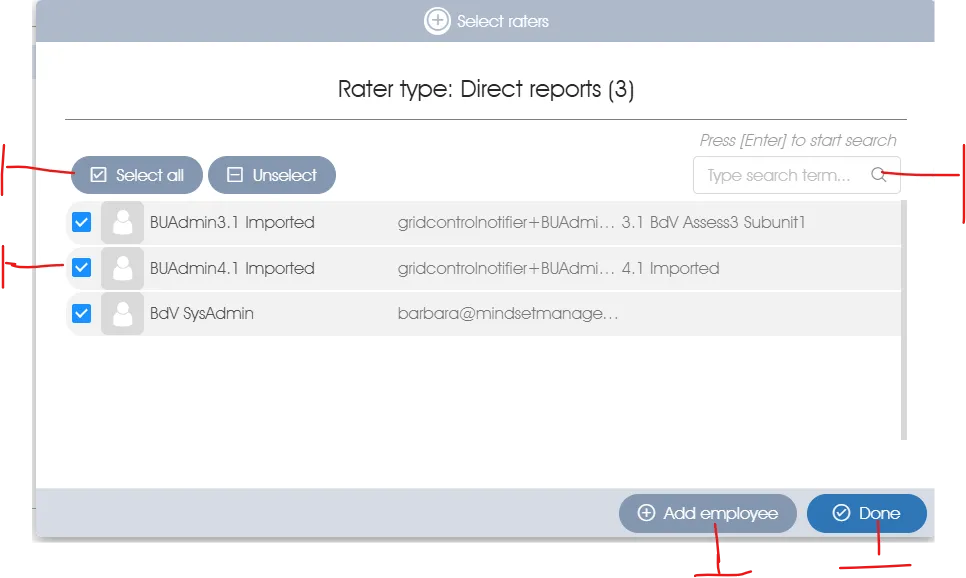
Task: Uncheck the BUAdmin3.1 Imported checkbox
Action: tap(82, 222)
